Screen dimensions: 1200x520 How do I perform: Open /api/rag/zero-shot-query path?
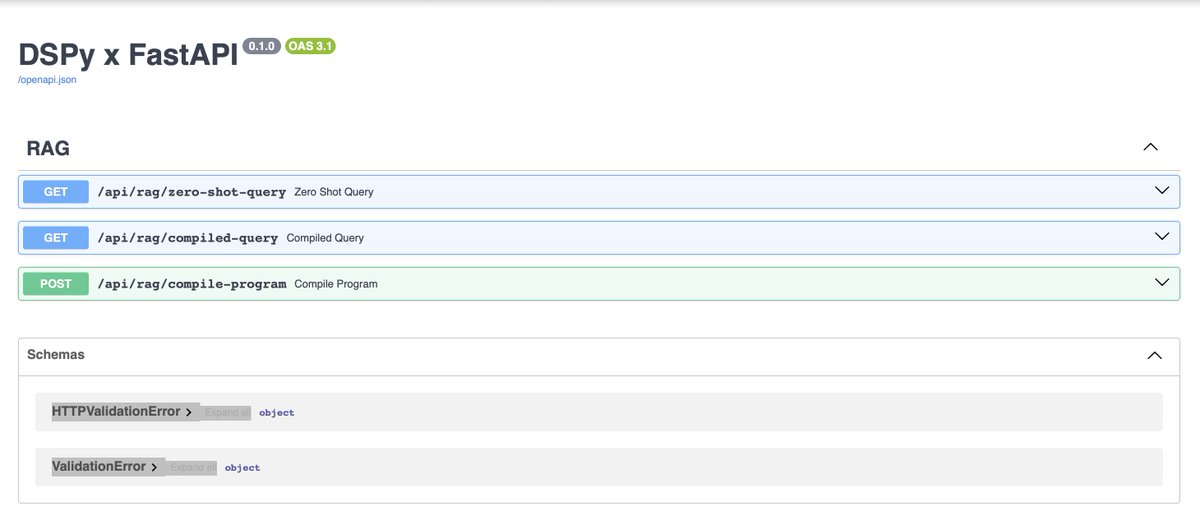(x=192, y=192)
